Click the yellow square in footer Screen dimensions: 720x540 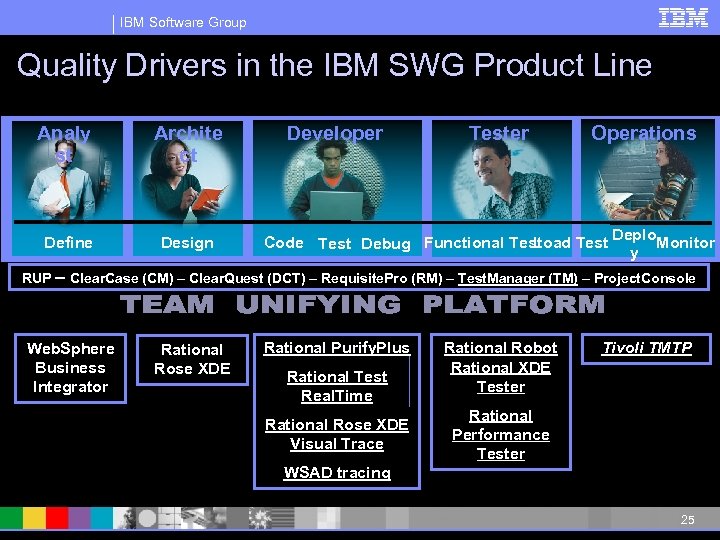34,518
